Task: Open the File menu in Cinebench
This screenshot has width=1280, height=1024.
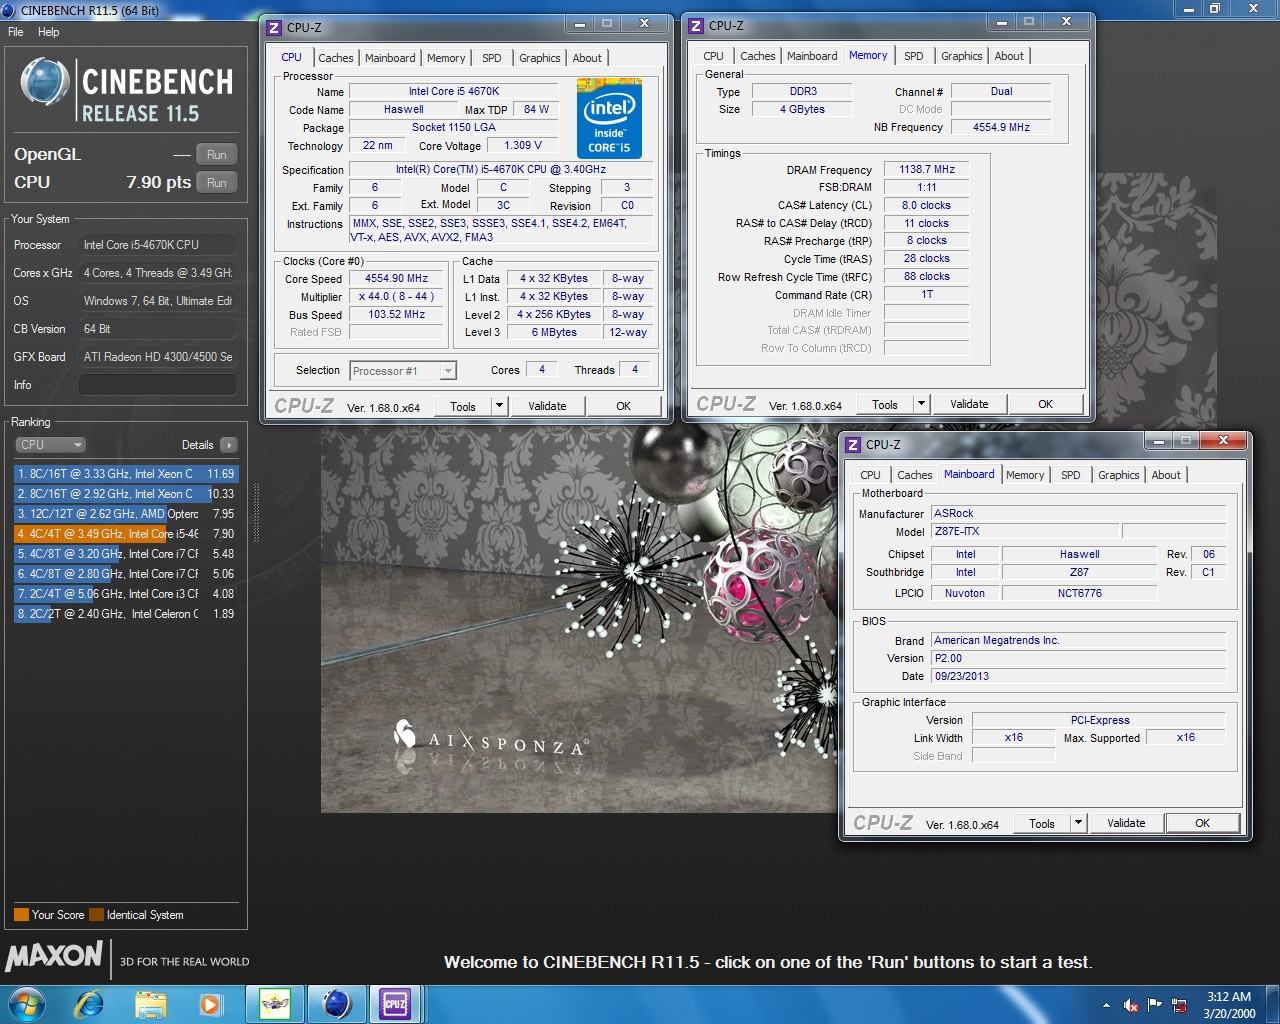Action: click(x=16, y=32)
